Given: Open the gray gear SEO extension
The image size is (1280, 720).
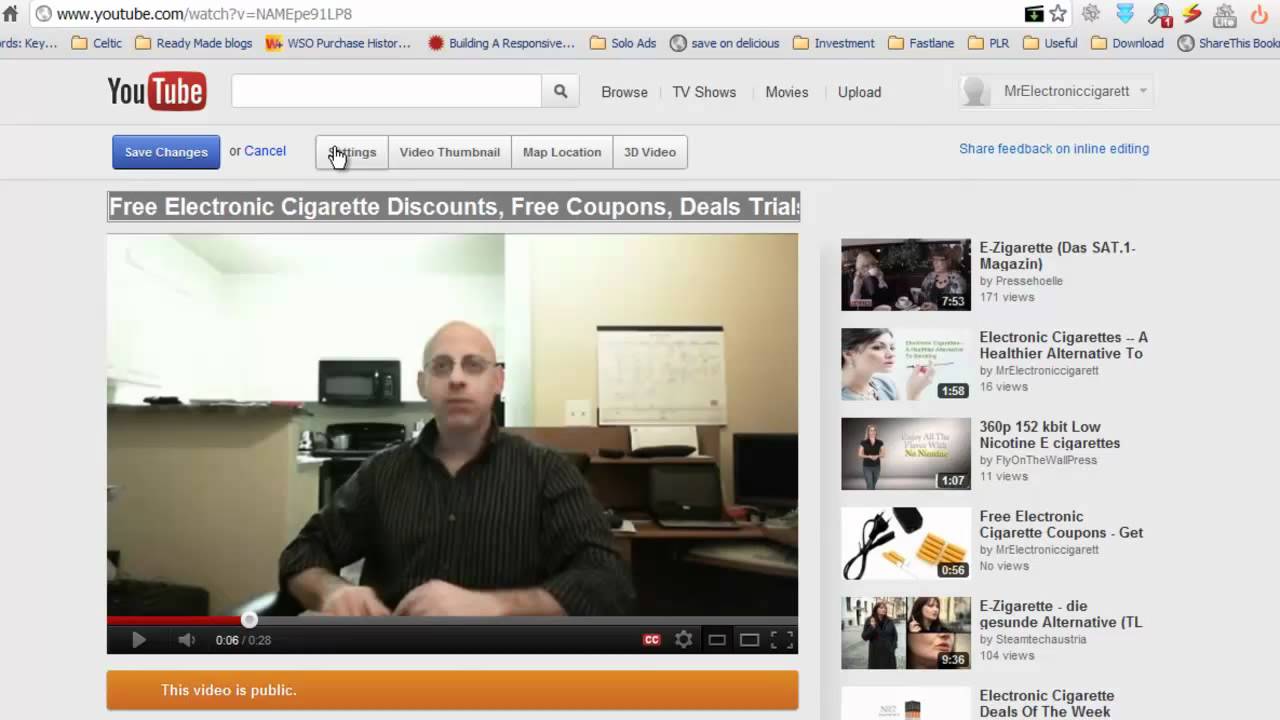Looking at the screenshot, I should 1091,14.
